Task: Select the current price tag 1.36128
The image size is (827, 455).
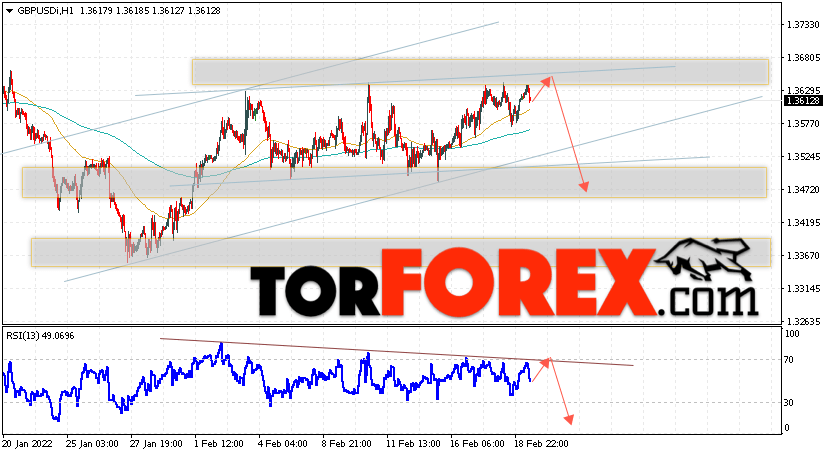Action: click(803, 101)
